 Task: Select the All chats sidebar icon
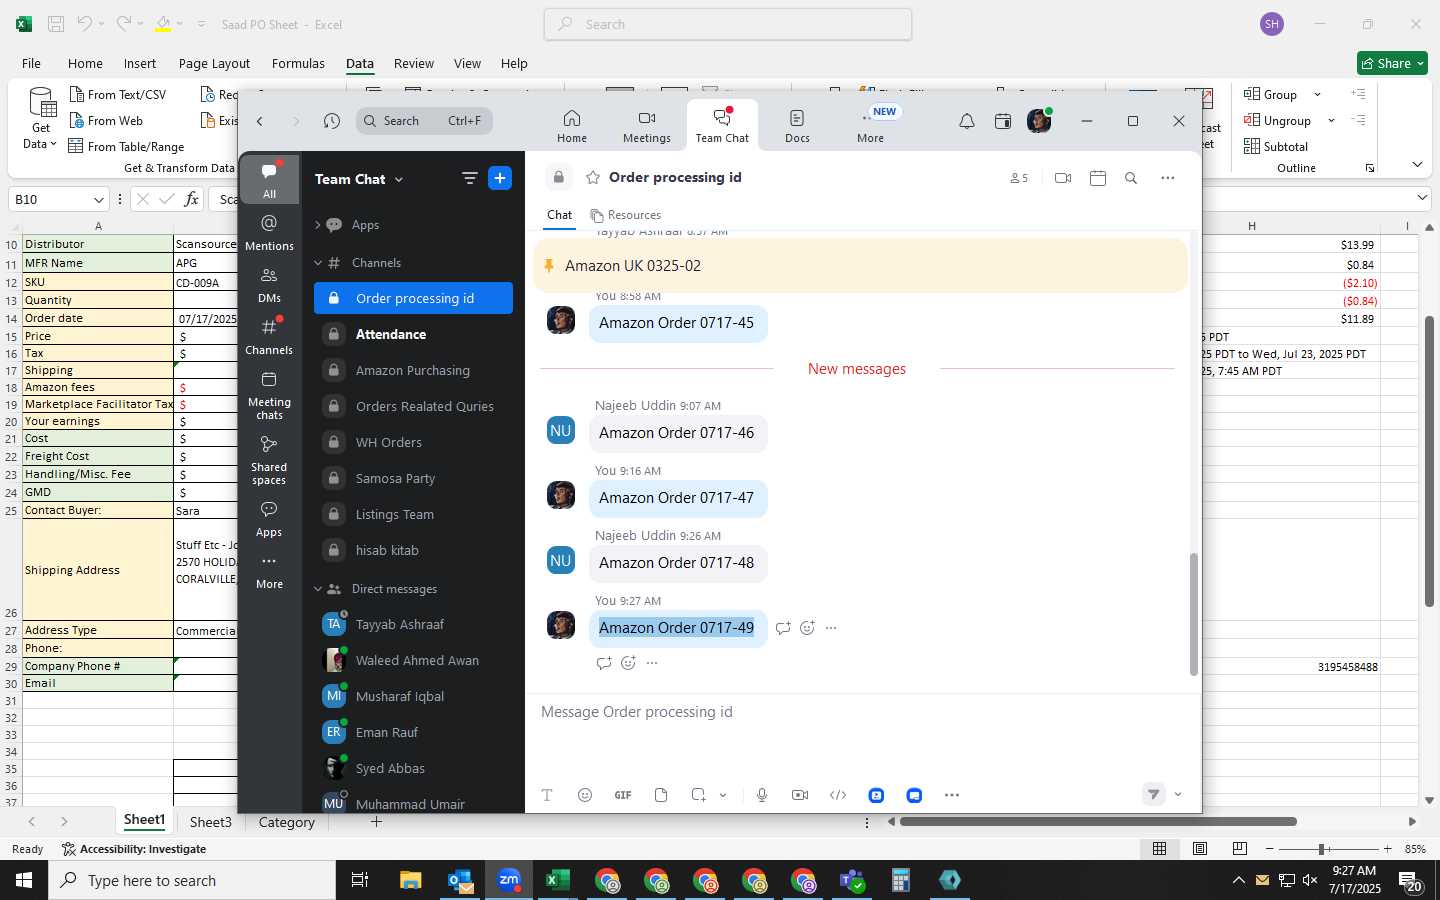269,180
